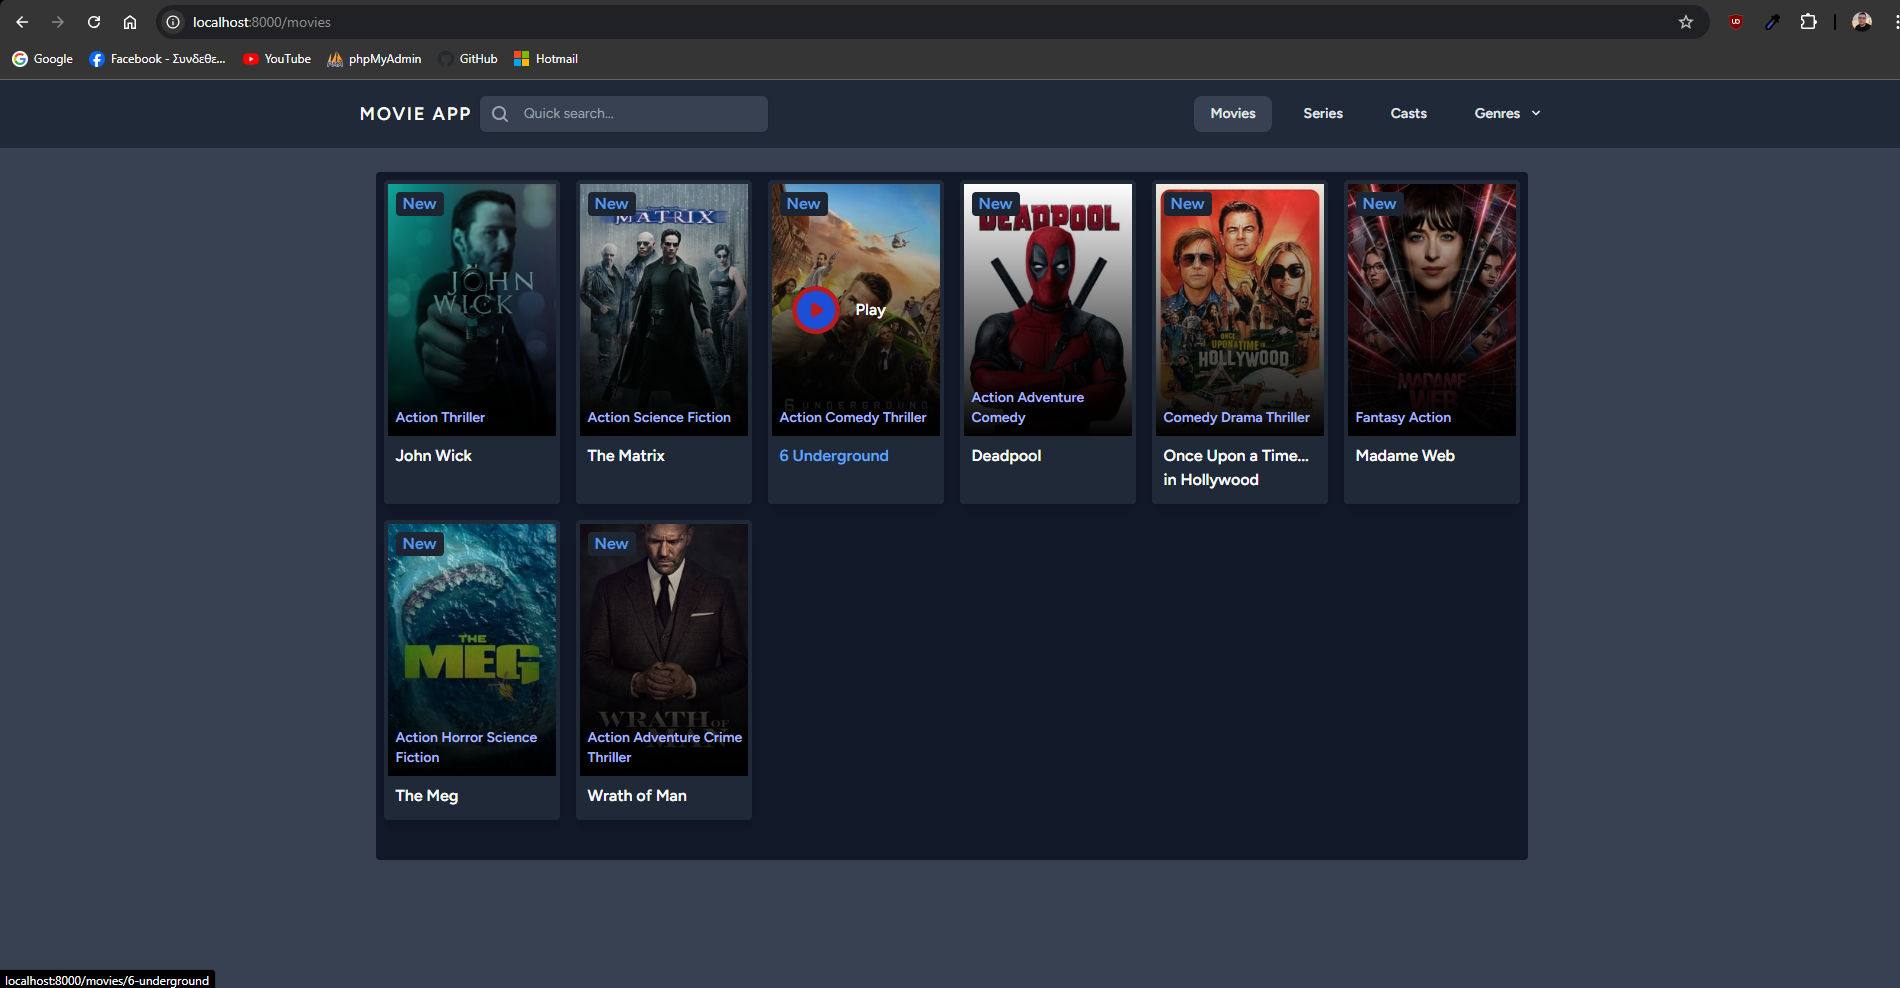
Task: Open the Once Upon a Time in Hollywood poster
Action: 1240,310
